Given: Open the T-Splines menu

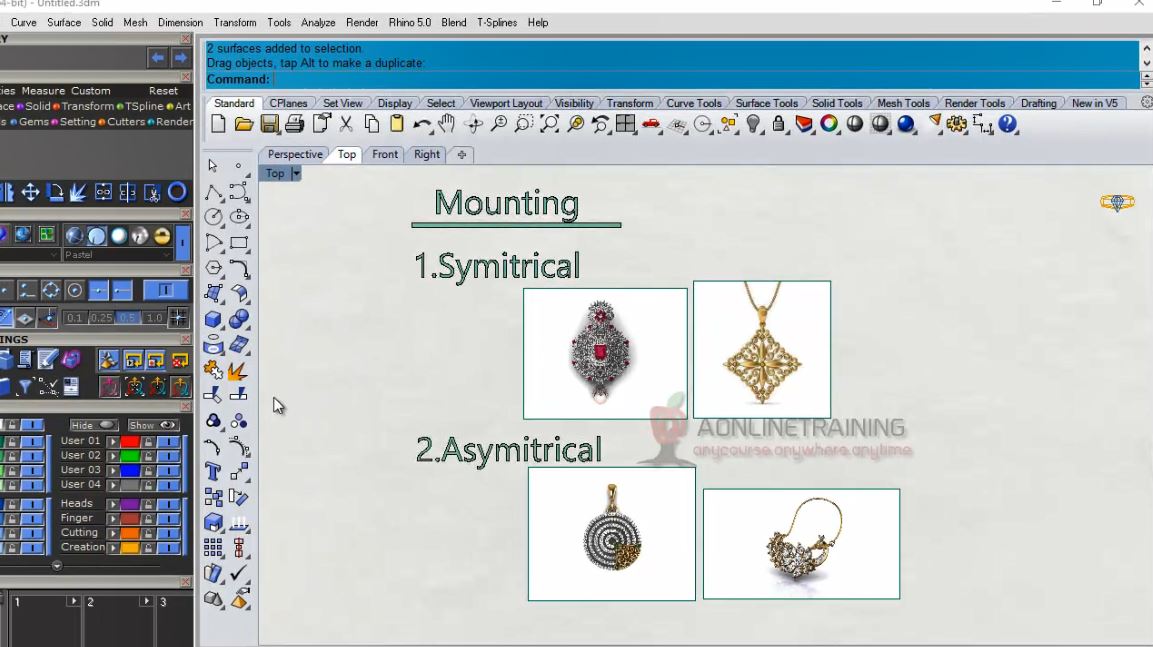Looking at the screenshot, I should click(497, 22).
